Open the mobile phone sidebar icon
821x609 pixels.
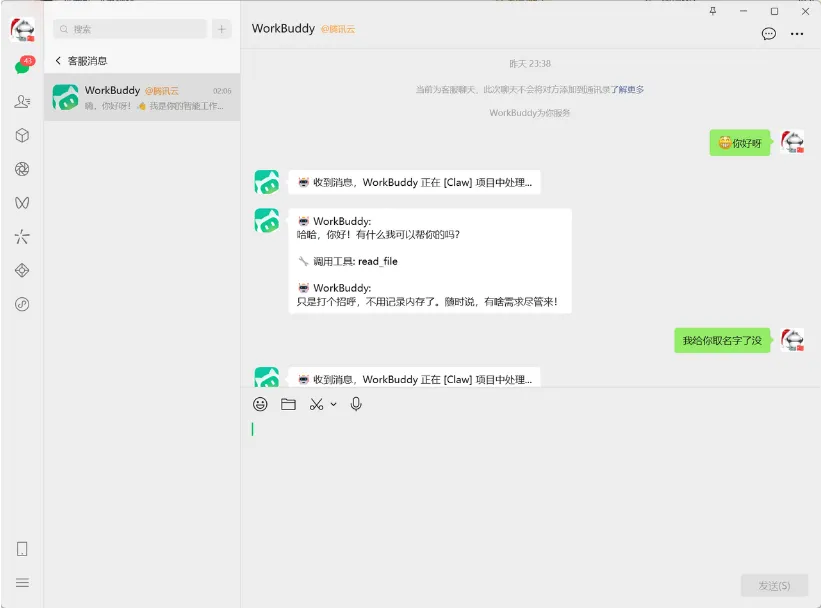22,549
